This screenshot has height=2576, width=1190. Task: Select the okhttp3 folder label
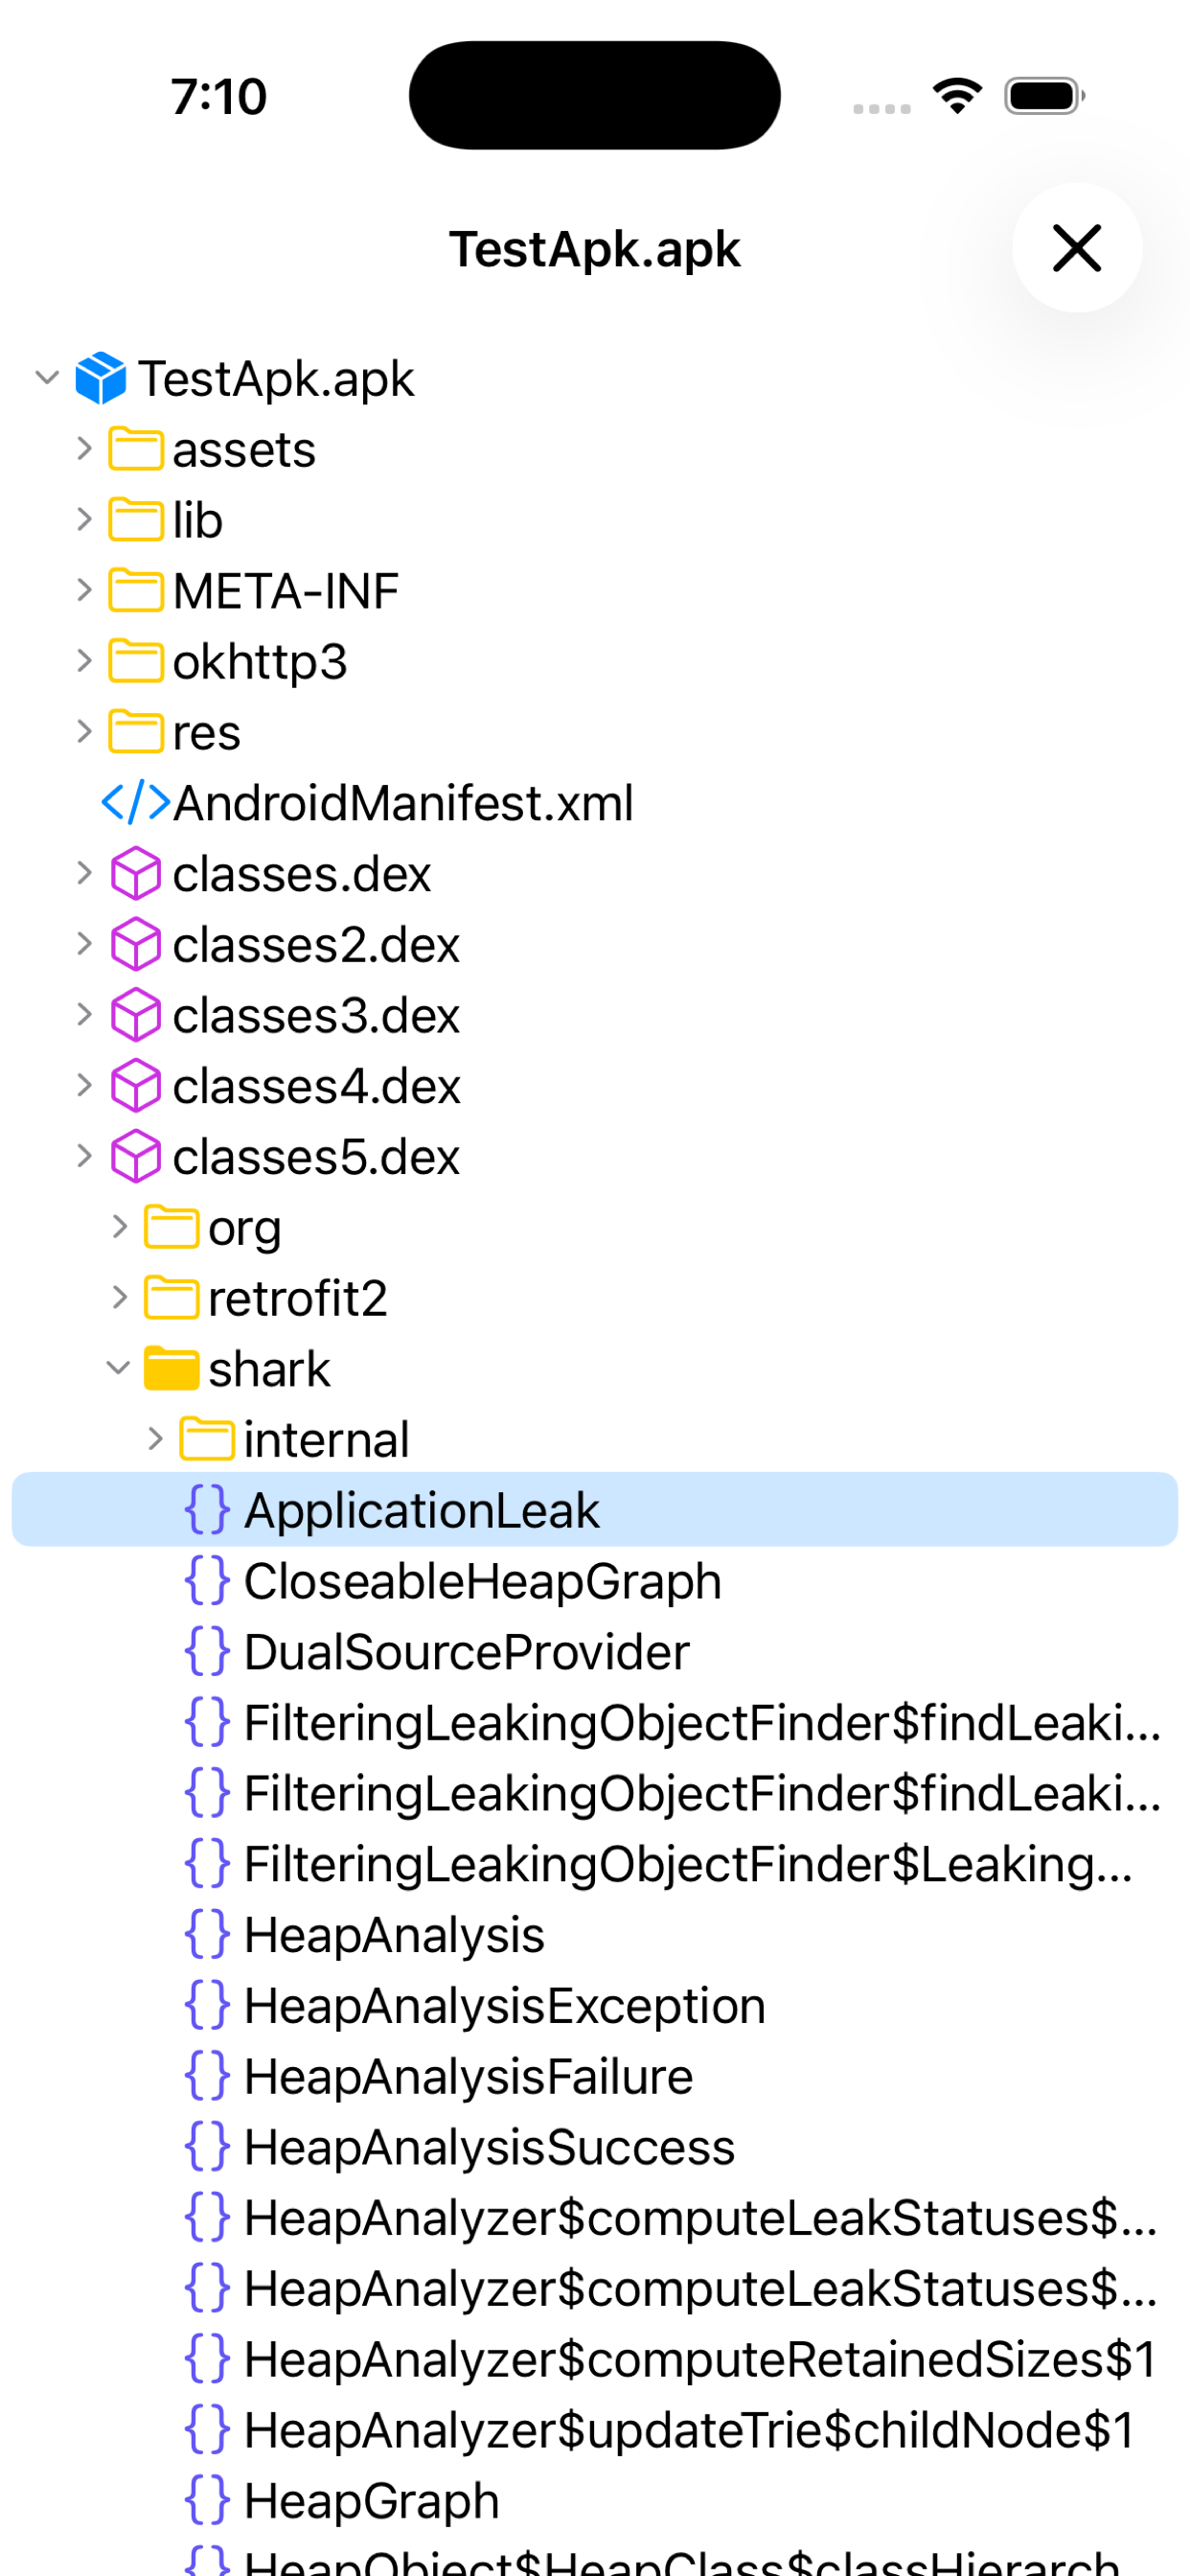point(260,661)
